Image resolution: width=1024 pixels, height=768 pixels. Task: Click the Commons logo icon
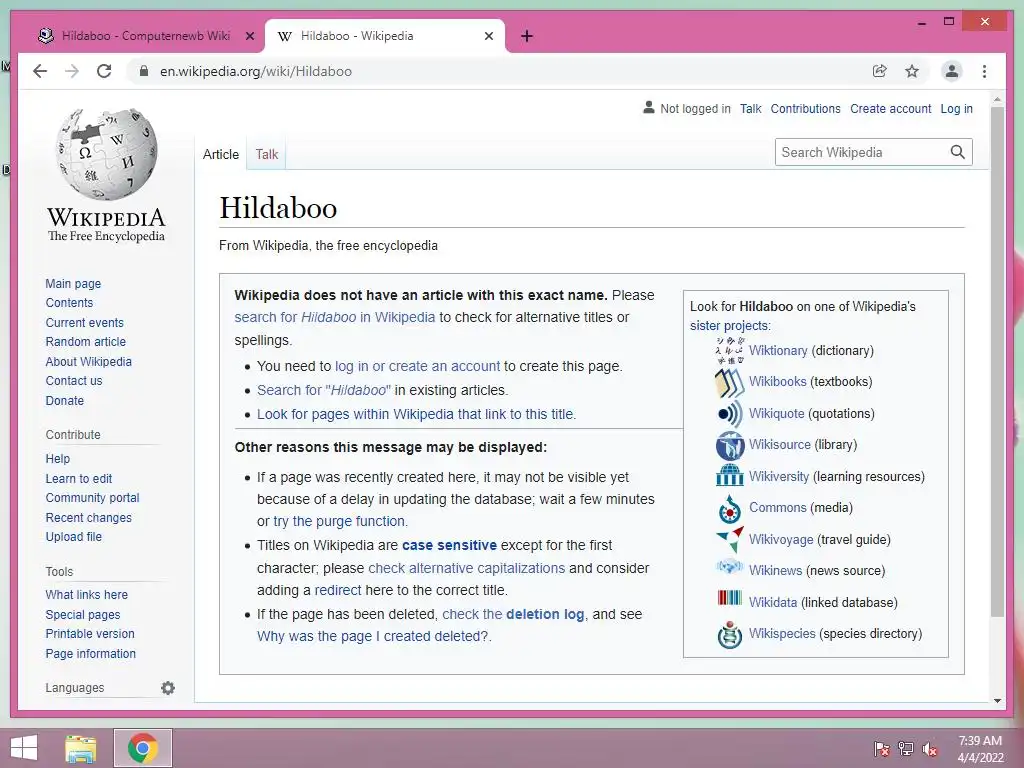tap(729, 509)
